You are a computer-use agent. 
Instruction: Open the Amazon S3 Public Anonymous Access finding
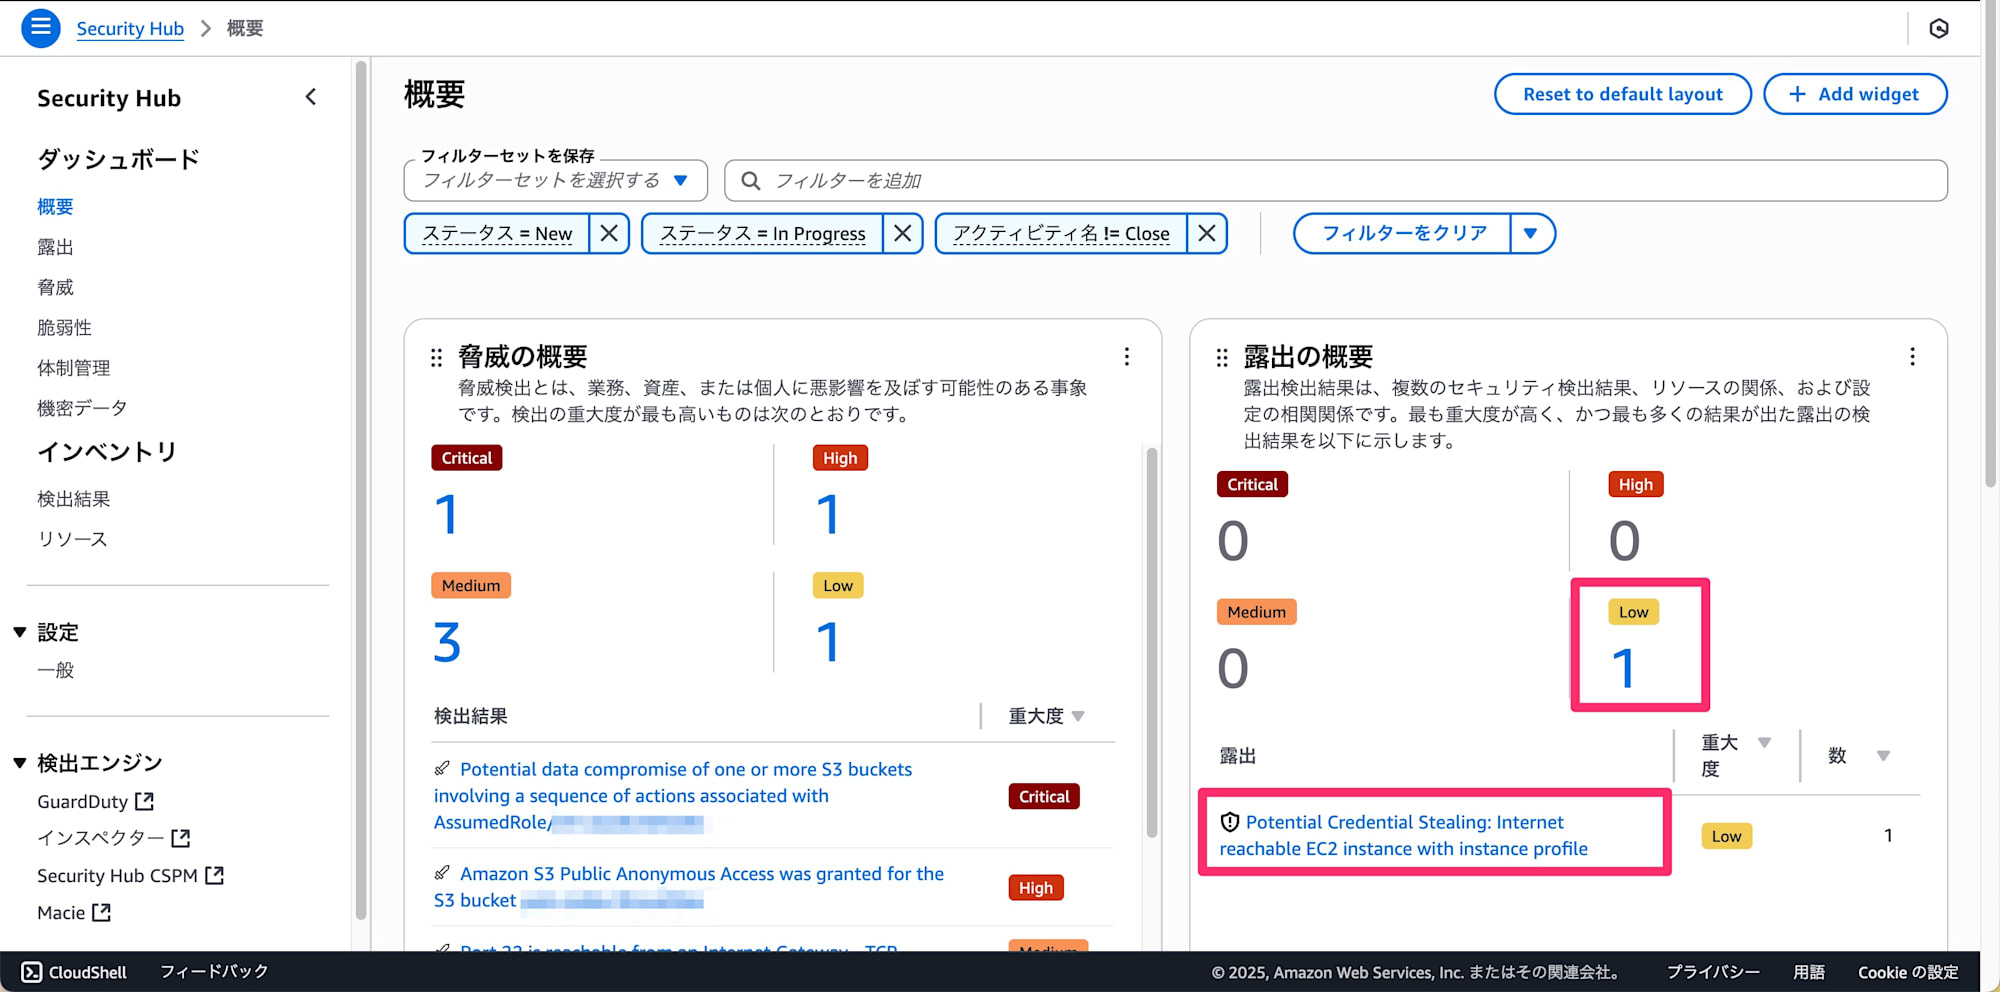coord(689,886)
